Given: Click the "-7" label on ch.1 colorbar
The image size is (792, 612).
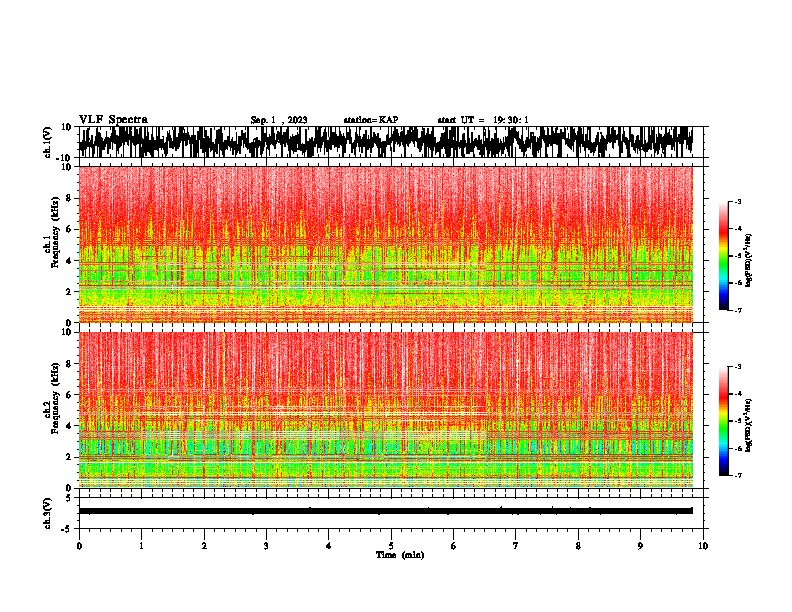Looking at the screenshot, I should tap(737, 310).
